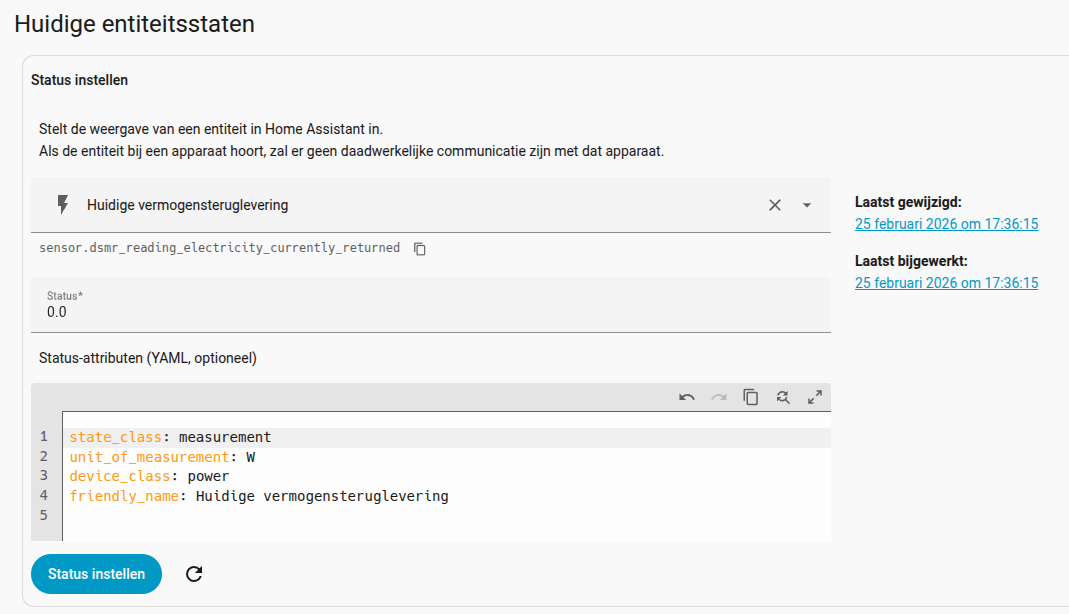Clear the selected entity with the X
The height and width of the screenshot is (614, 1069).
[775, 205]
